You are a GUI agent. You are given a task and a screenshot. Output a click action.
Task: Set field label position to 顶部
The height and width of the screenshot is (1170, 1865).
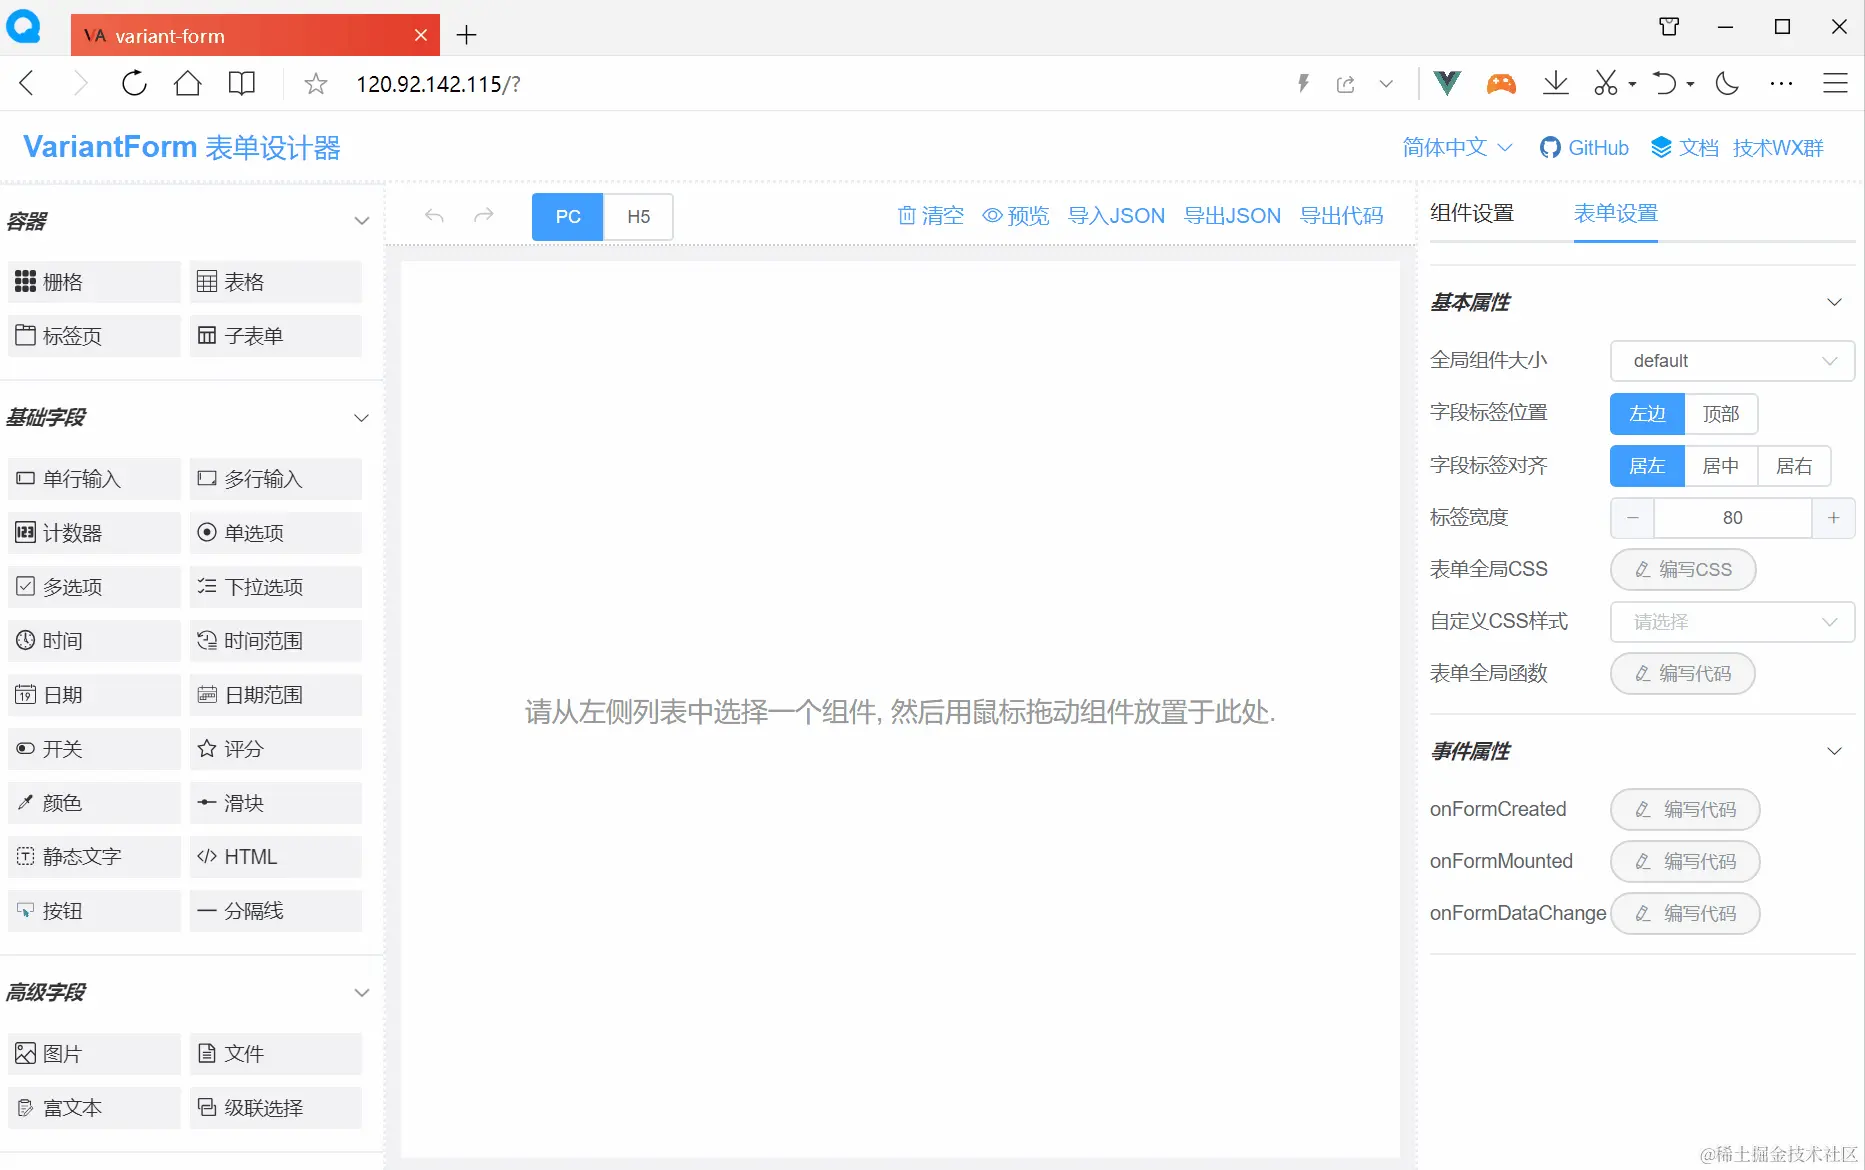1721,413
